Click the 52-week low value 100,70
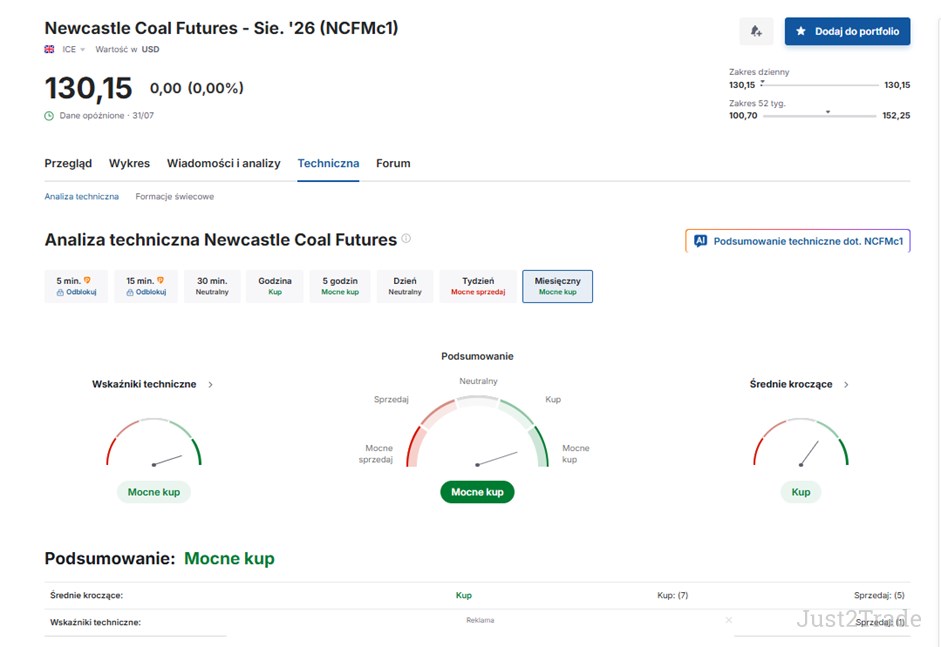Image resolution: width=941 pixels, height=647 pixels. 743,115
